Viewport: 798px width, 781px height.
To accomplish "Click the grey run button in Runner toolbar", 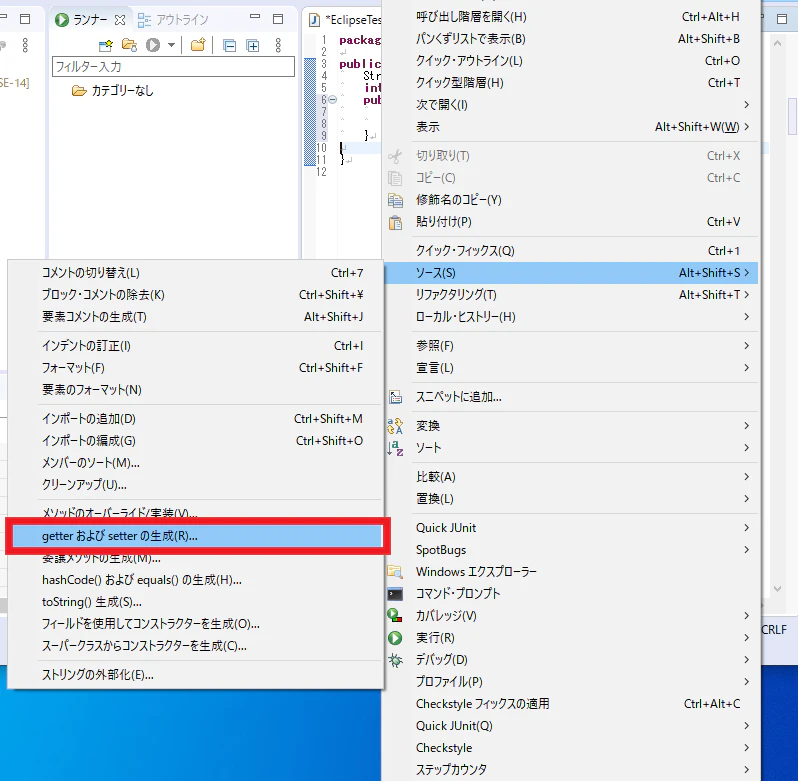I will [x=153, y=46].
